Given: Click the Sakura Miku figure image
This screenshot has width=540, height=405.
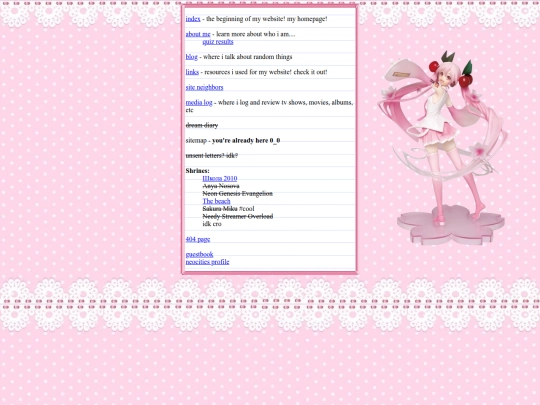Looking at the screenshot, I should 444,148.
